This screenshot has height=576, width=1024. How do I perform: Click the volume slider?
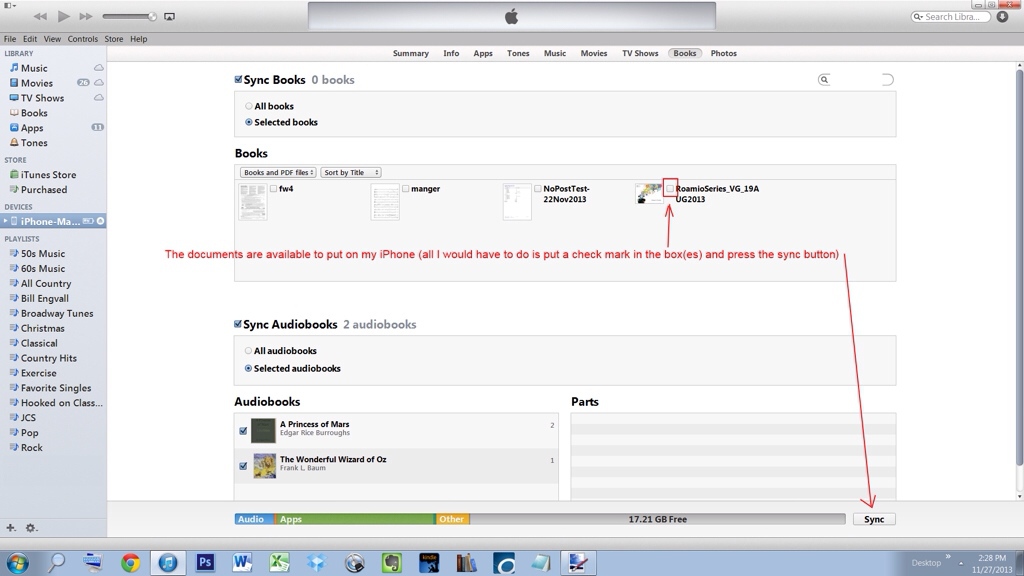129,16
